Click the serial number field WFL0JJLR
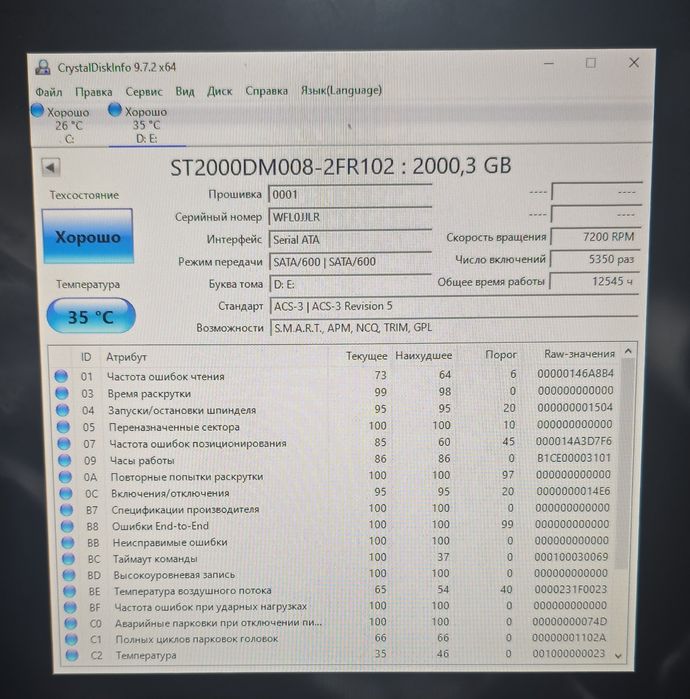The image size is (690, 699). (350, 217)
